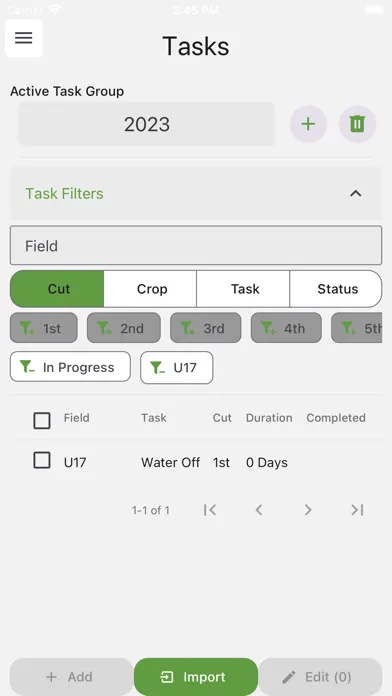Remove the U17 filter chip

click(177, 367)
